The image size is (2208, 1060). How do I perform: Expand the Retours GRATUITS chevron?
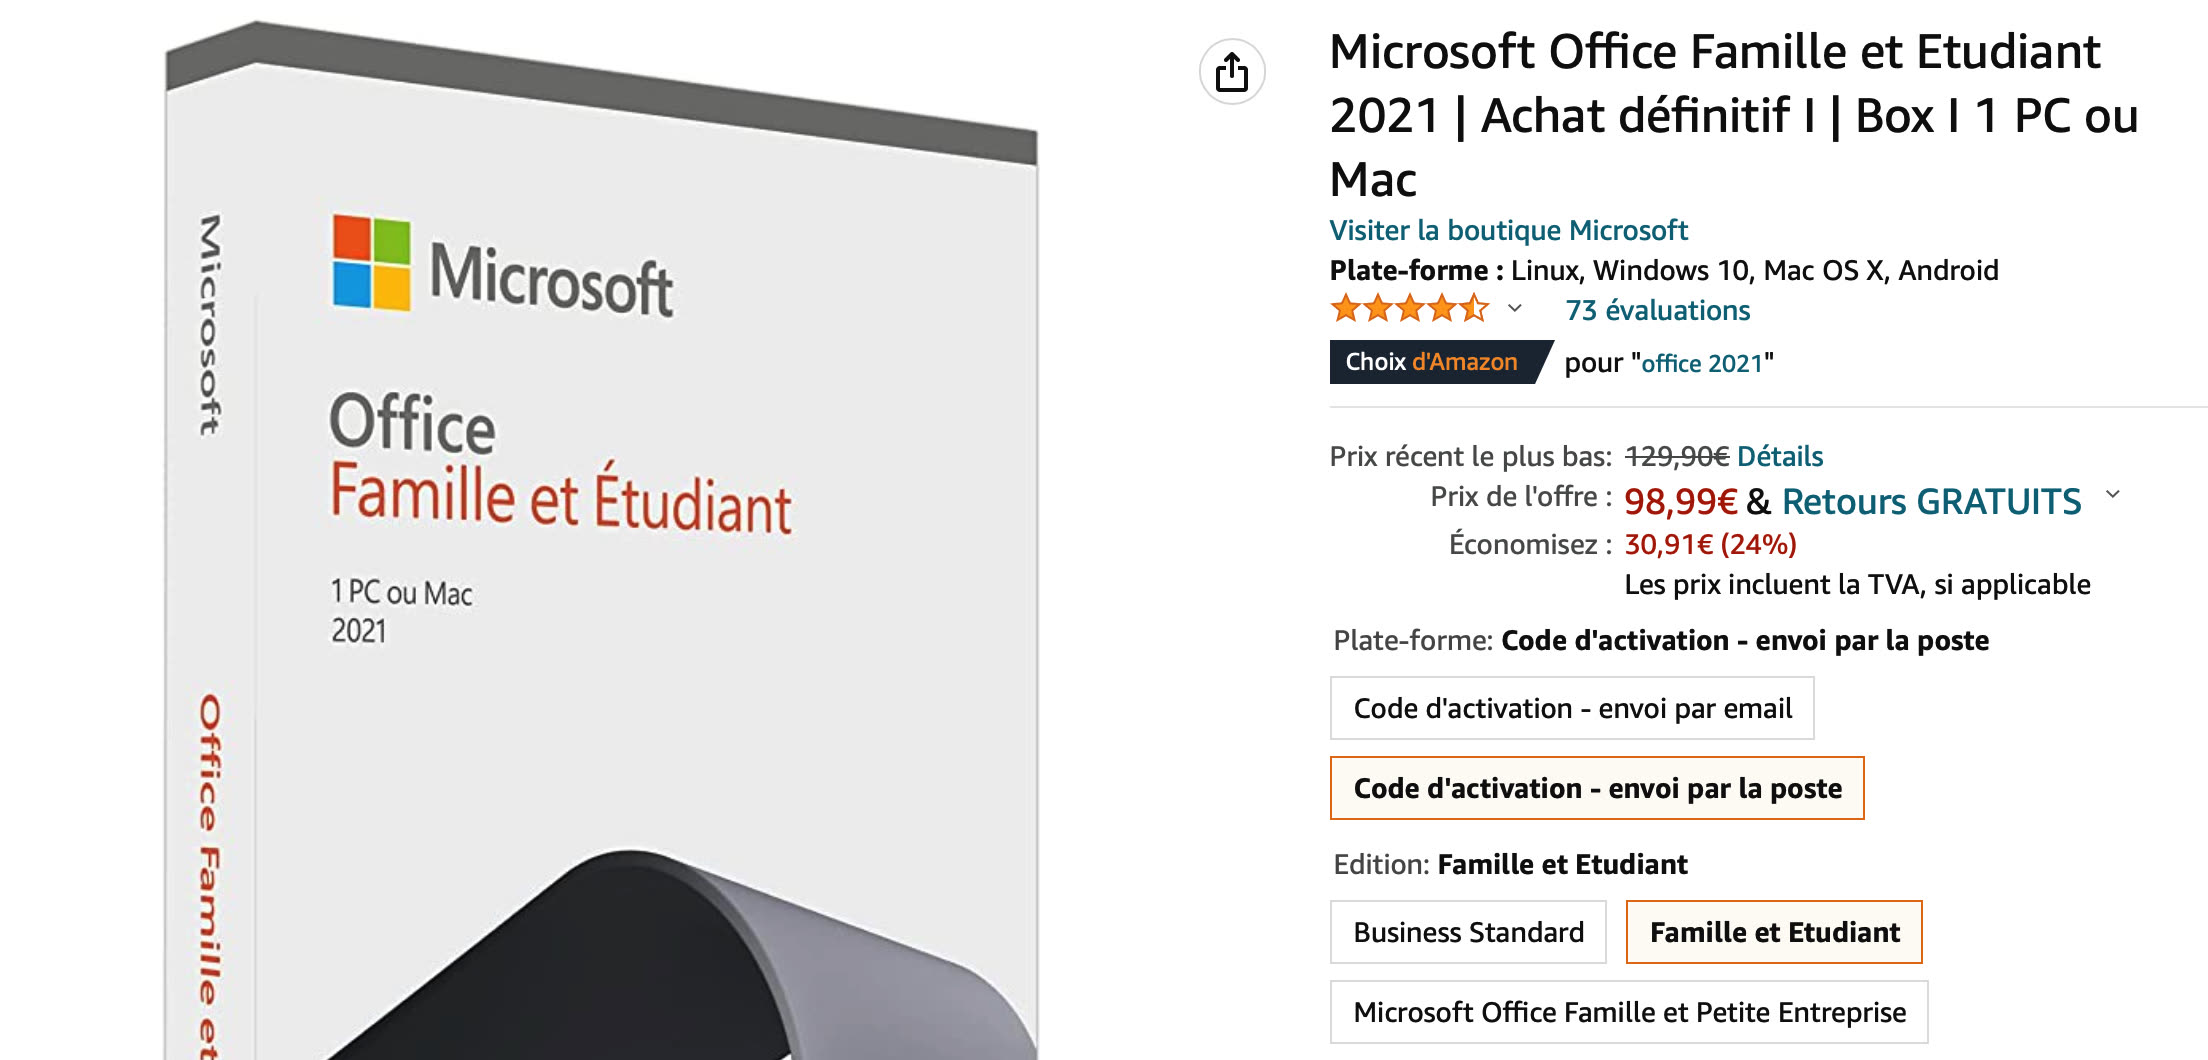(x=2113, y=495)
